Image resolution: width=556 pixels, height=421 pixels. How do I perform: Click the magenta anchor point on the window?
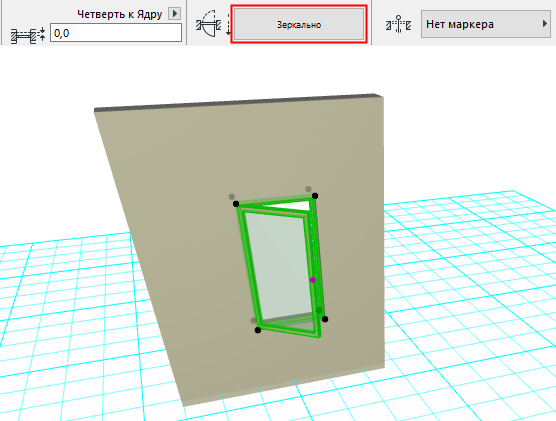coord(312,280)
